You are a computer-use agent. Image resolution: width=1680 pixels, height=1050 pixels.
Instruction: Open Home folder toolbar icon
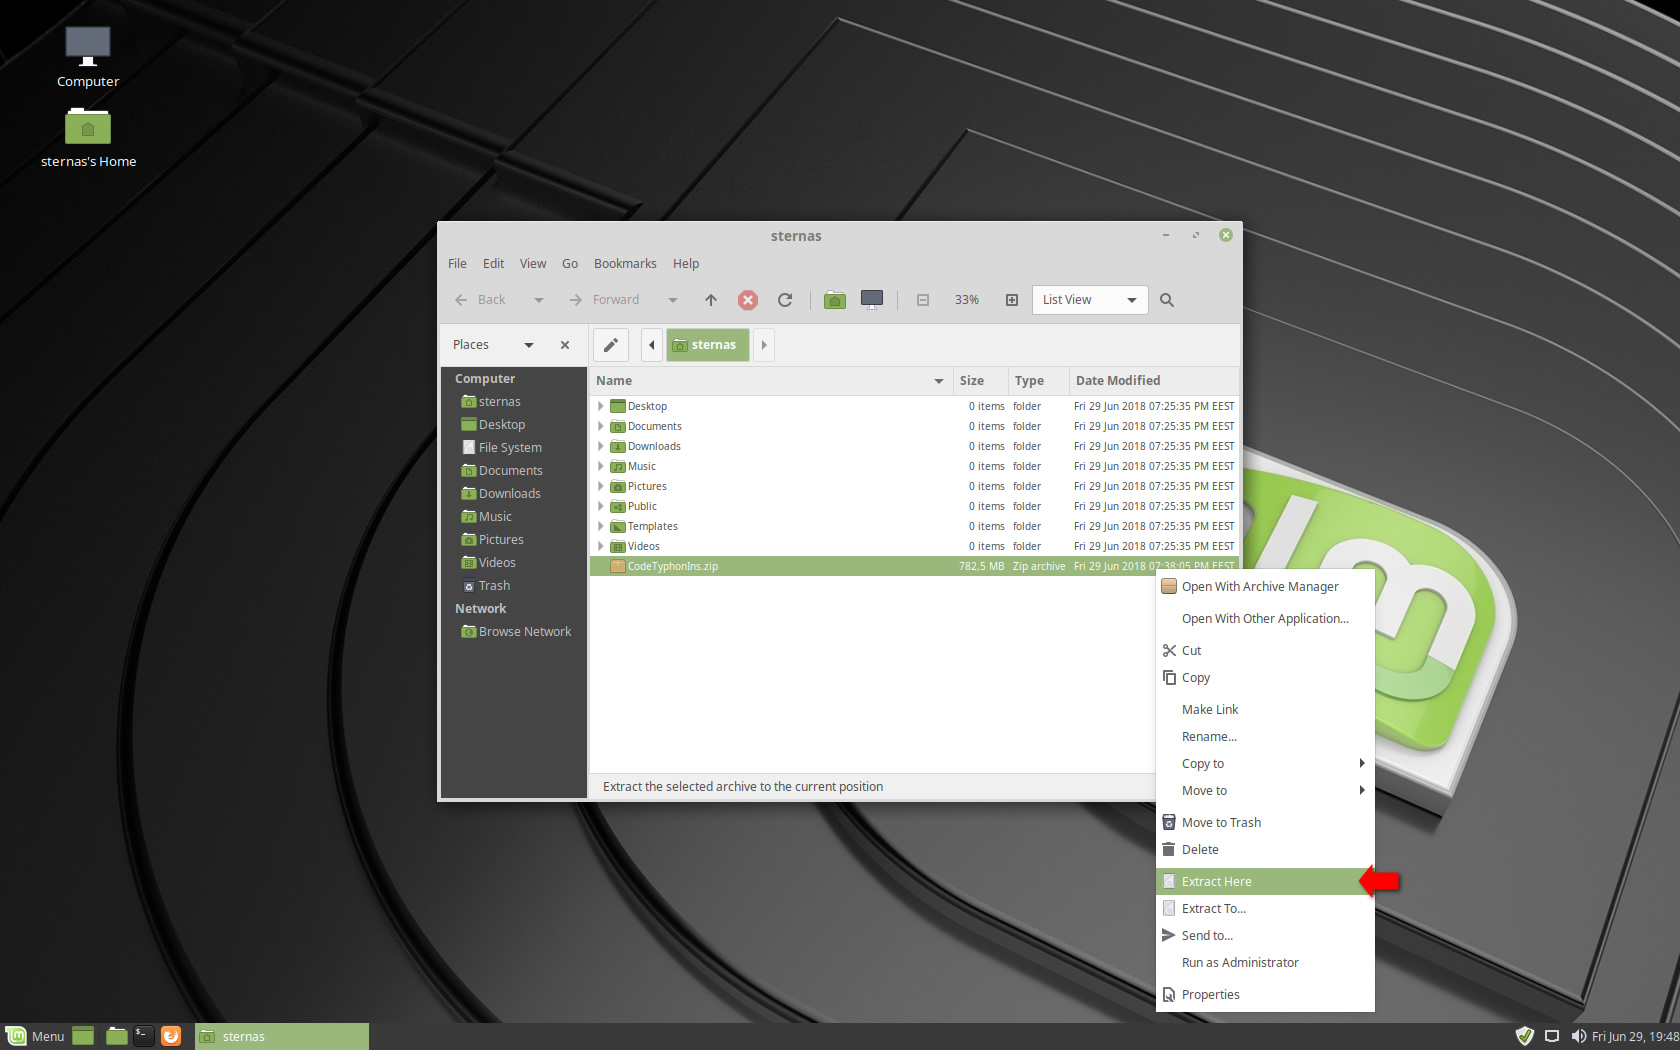coord(835,300)
